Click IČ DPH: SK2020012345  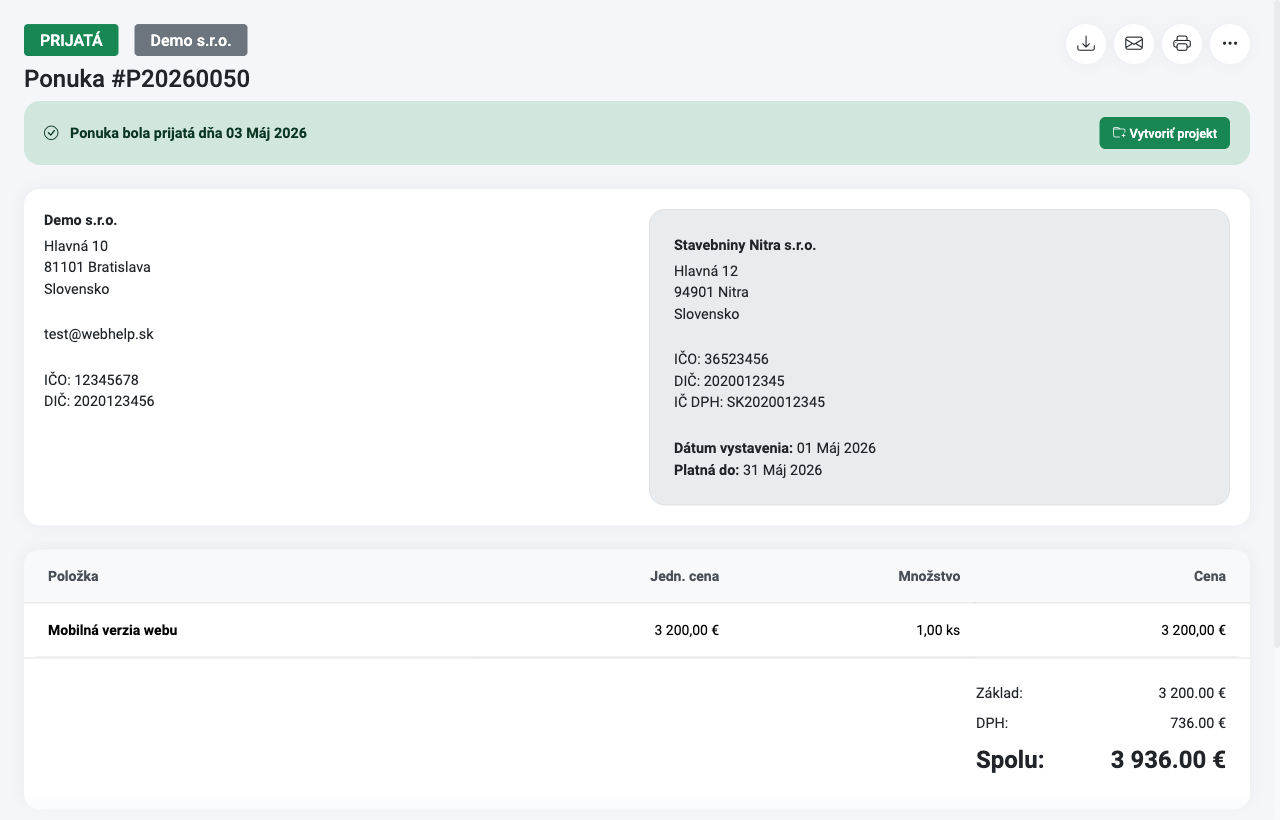click(749, 402)
